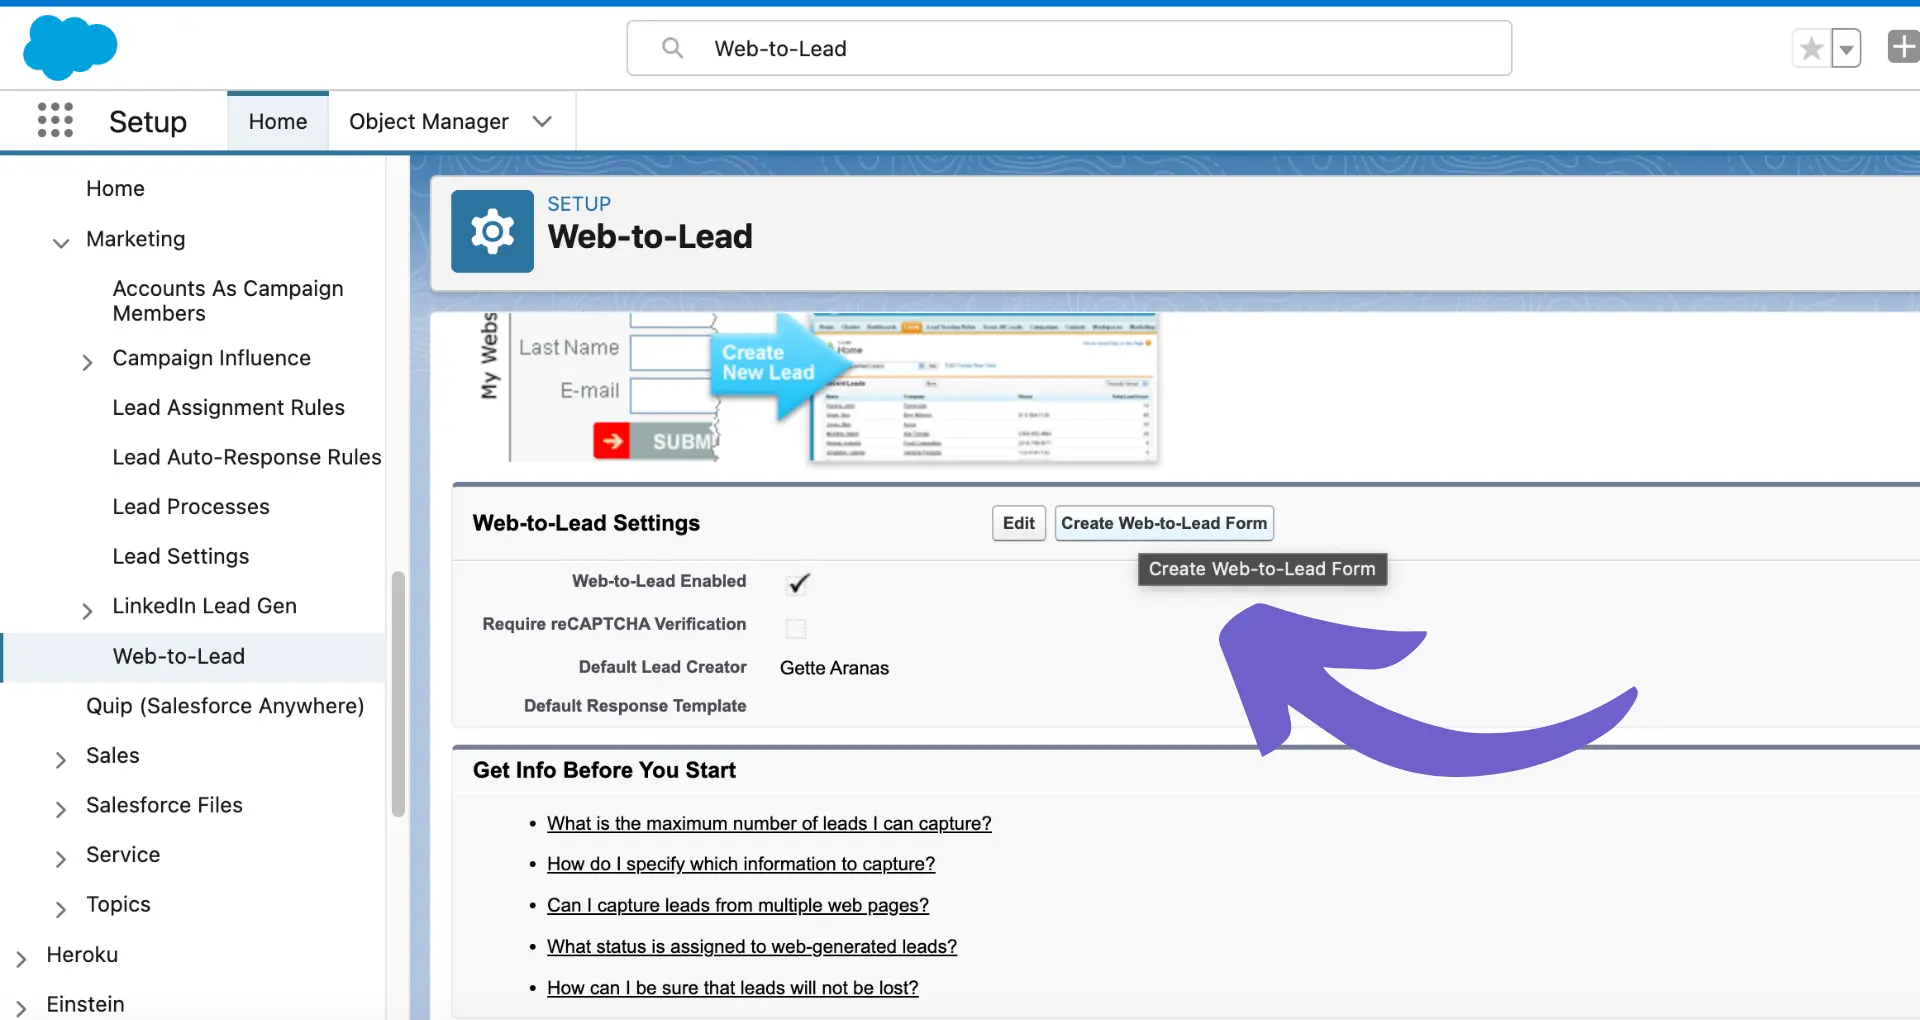Click the Get Info Before You Start heading
The width and height of the screenshot is (1920, 1020).
[604, 770]
